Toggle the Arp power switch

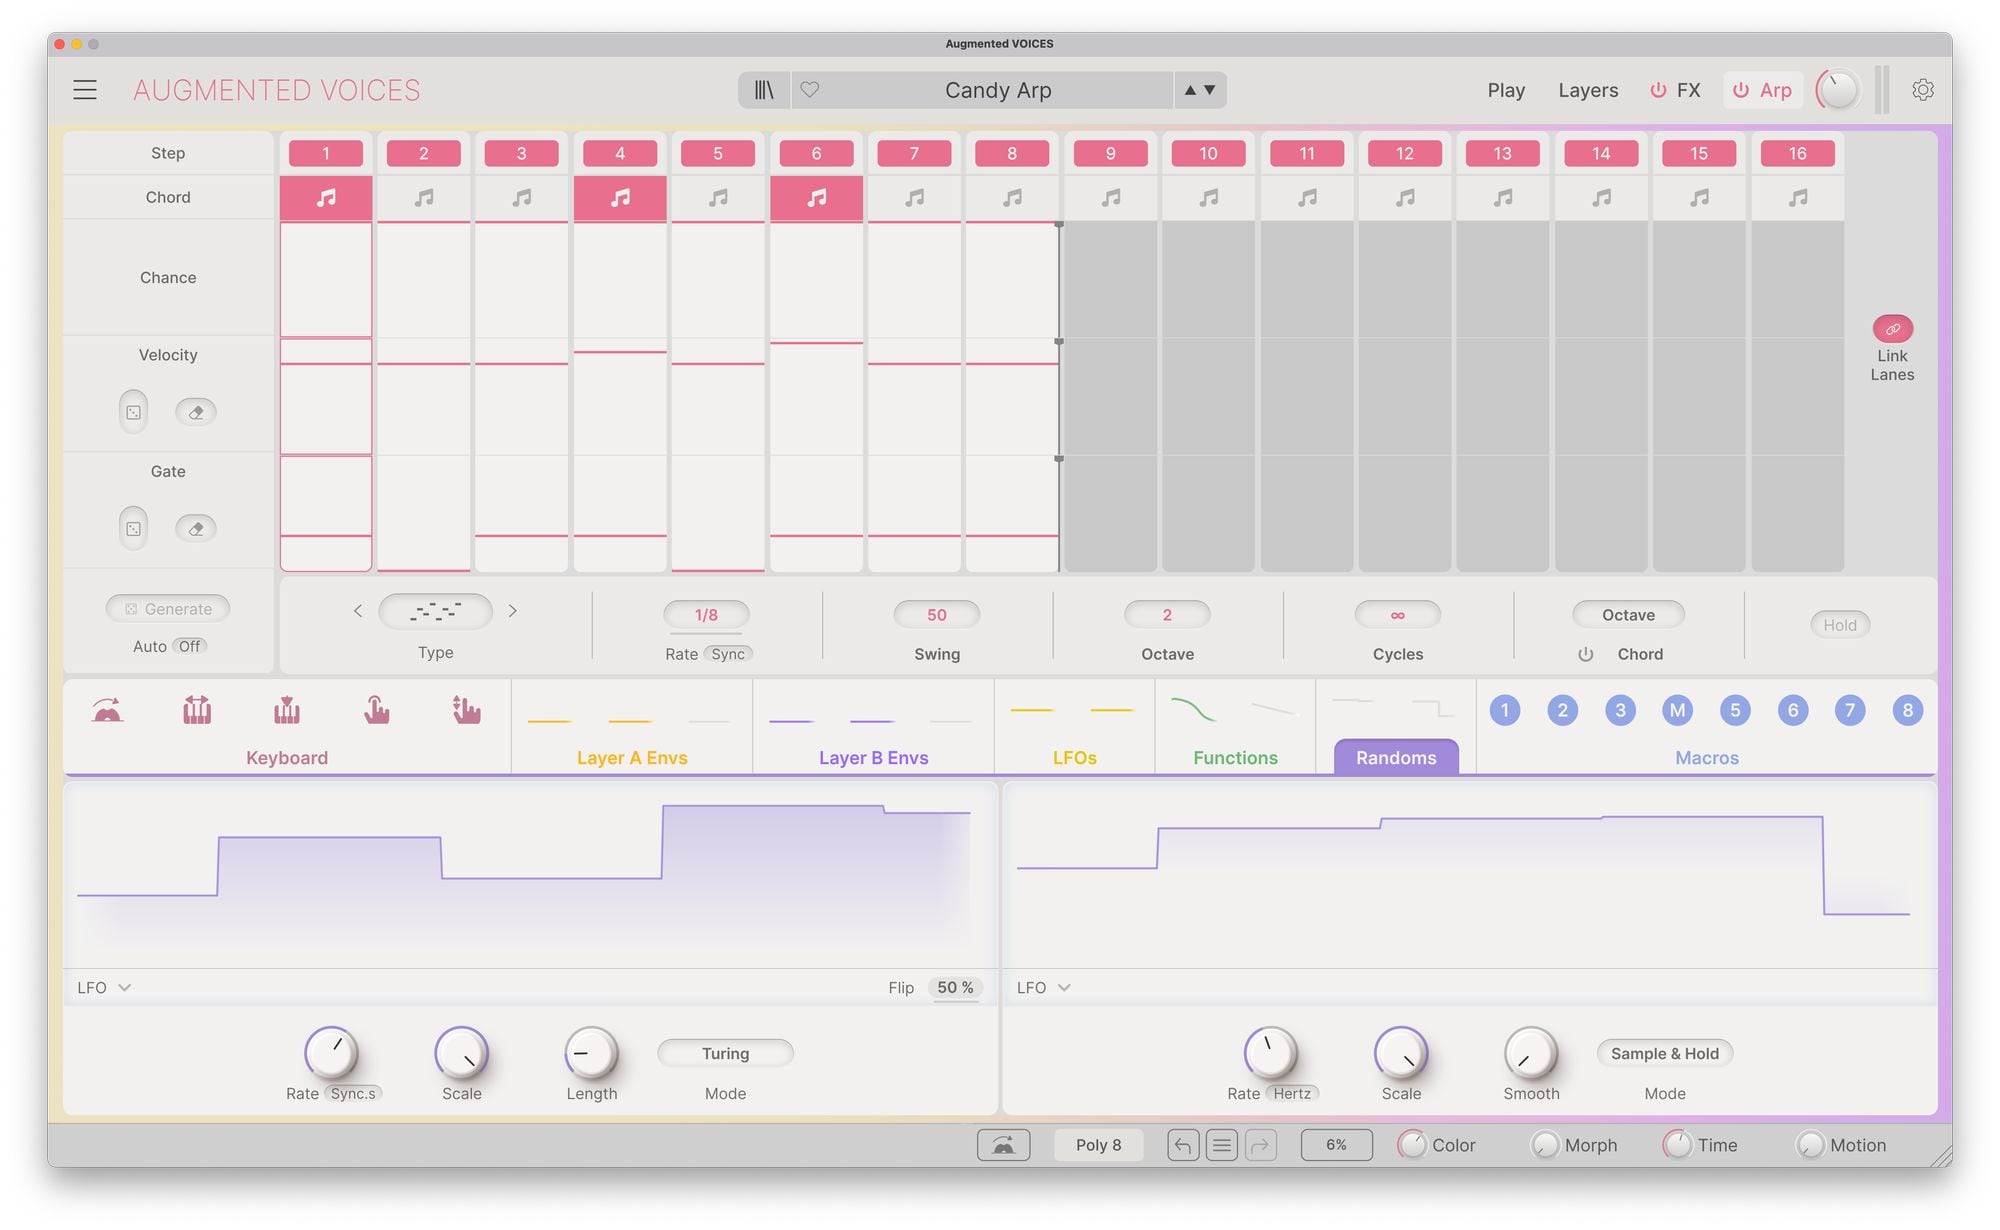click(1741, 90)
